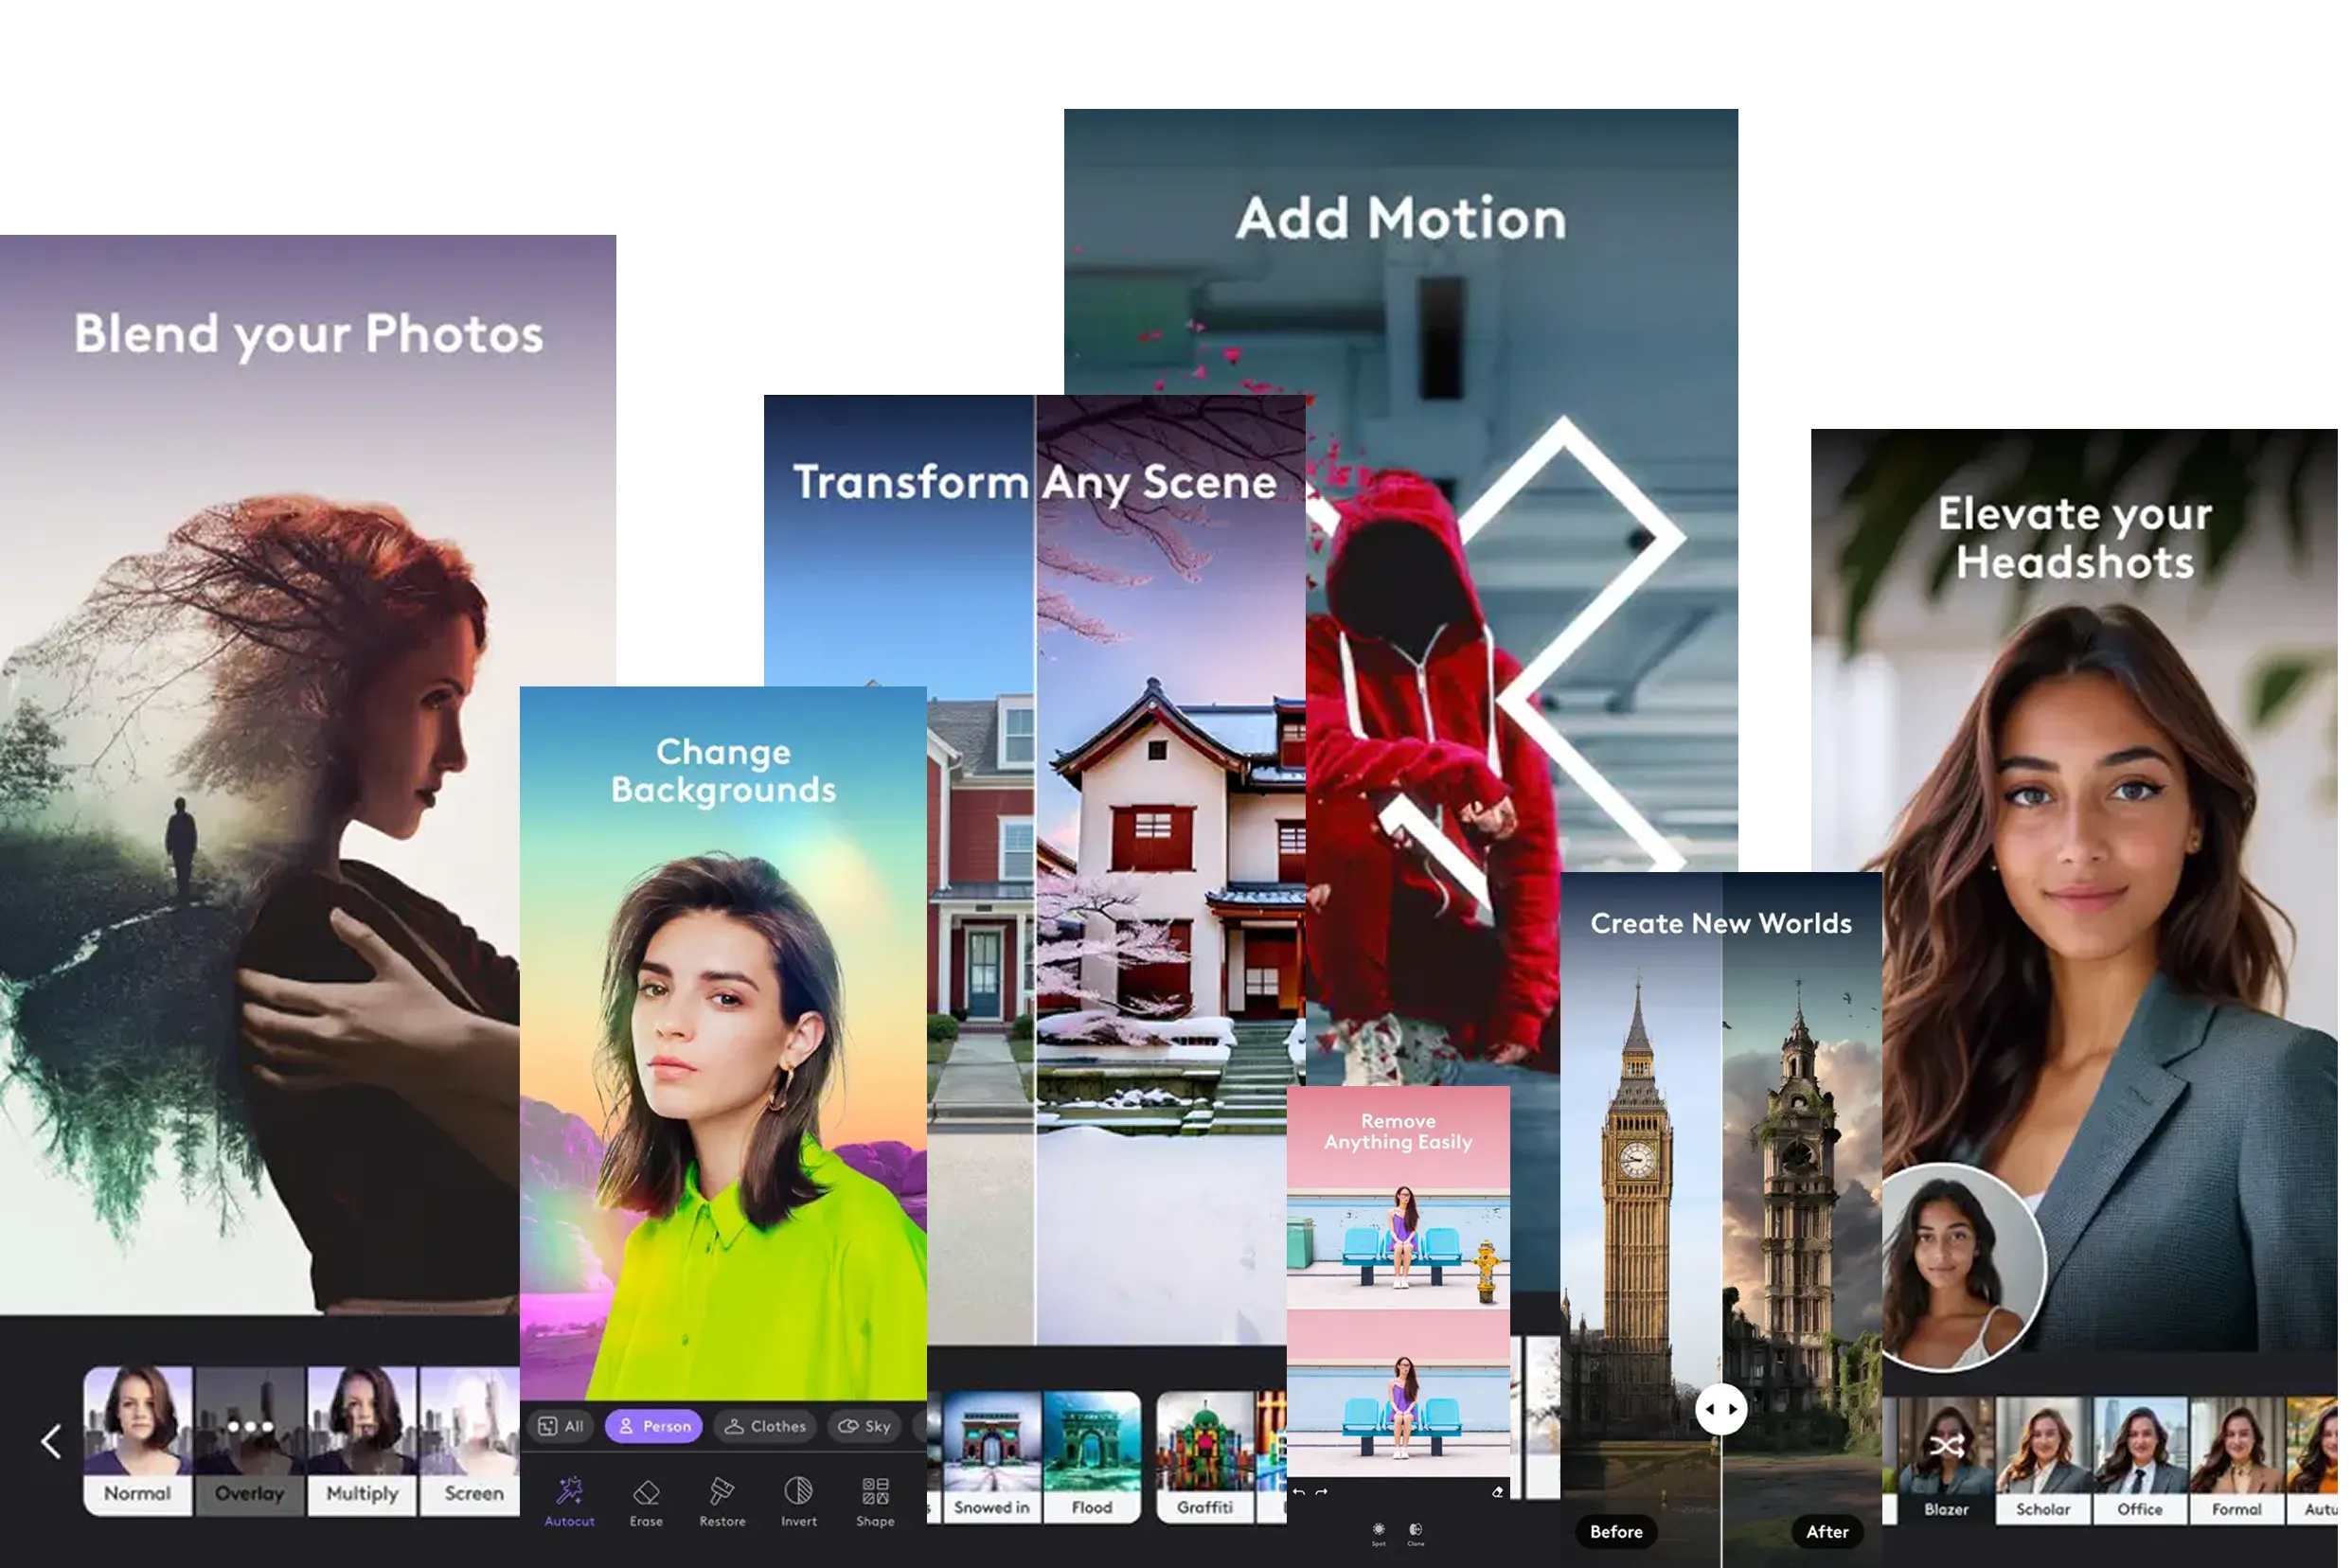Choose the Office headshot style

(2139, 1460)
